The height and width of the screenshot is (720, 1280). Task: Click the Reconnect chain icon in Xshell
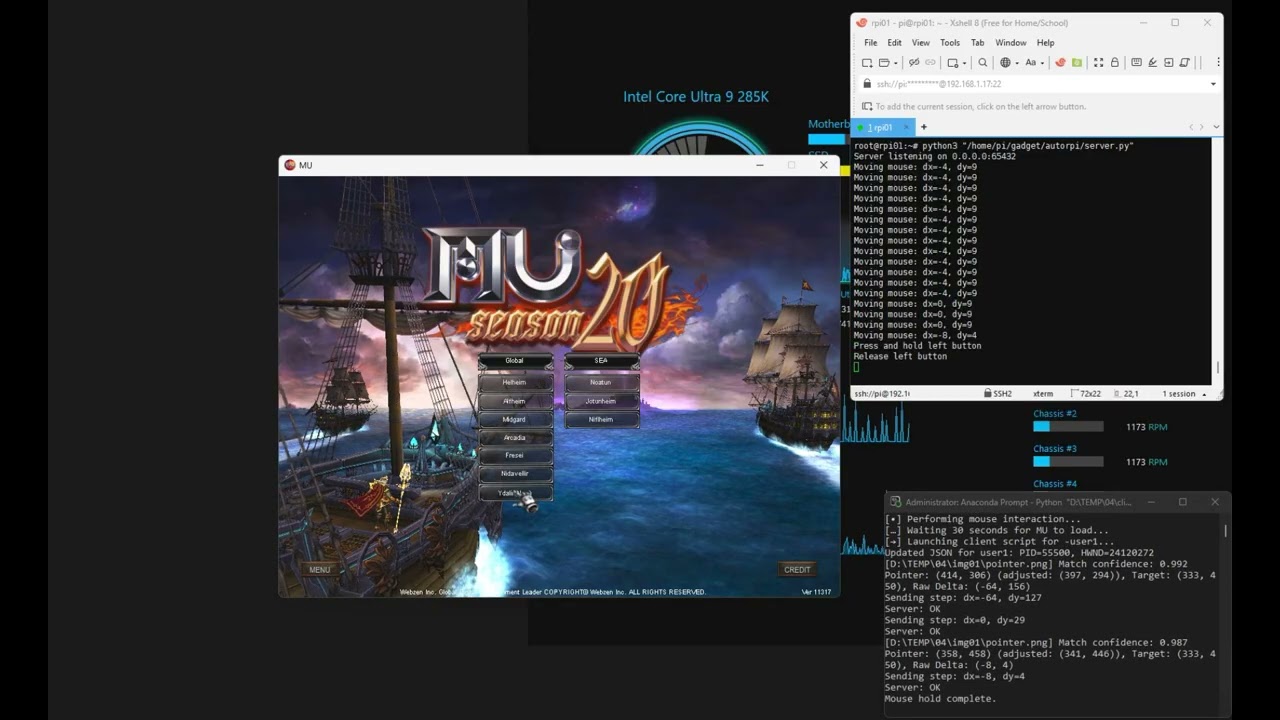tap(930, 62)
